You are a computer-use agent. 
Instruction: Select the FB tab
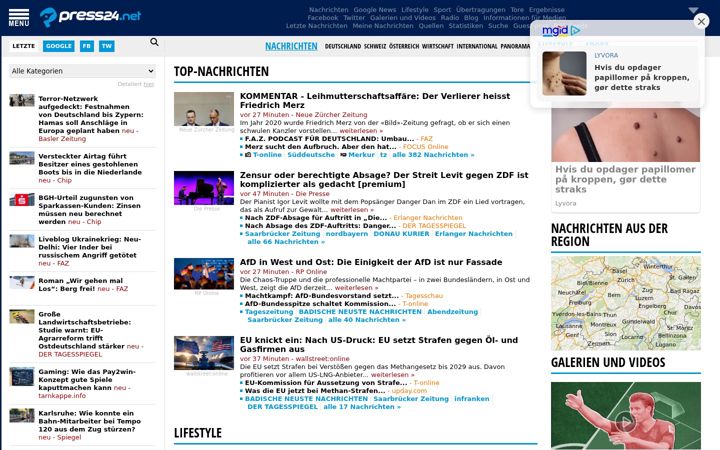[x=87, y=46]
